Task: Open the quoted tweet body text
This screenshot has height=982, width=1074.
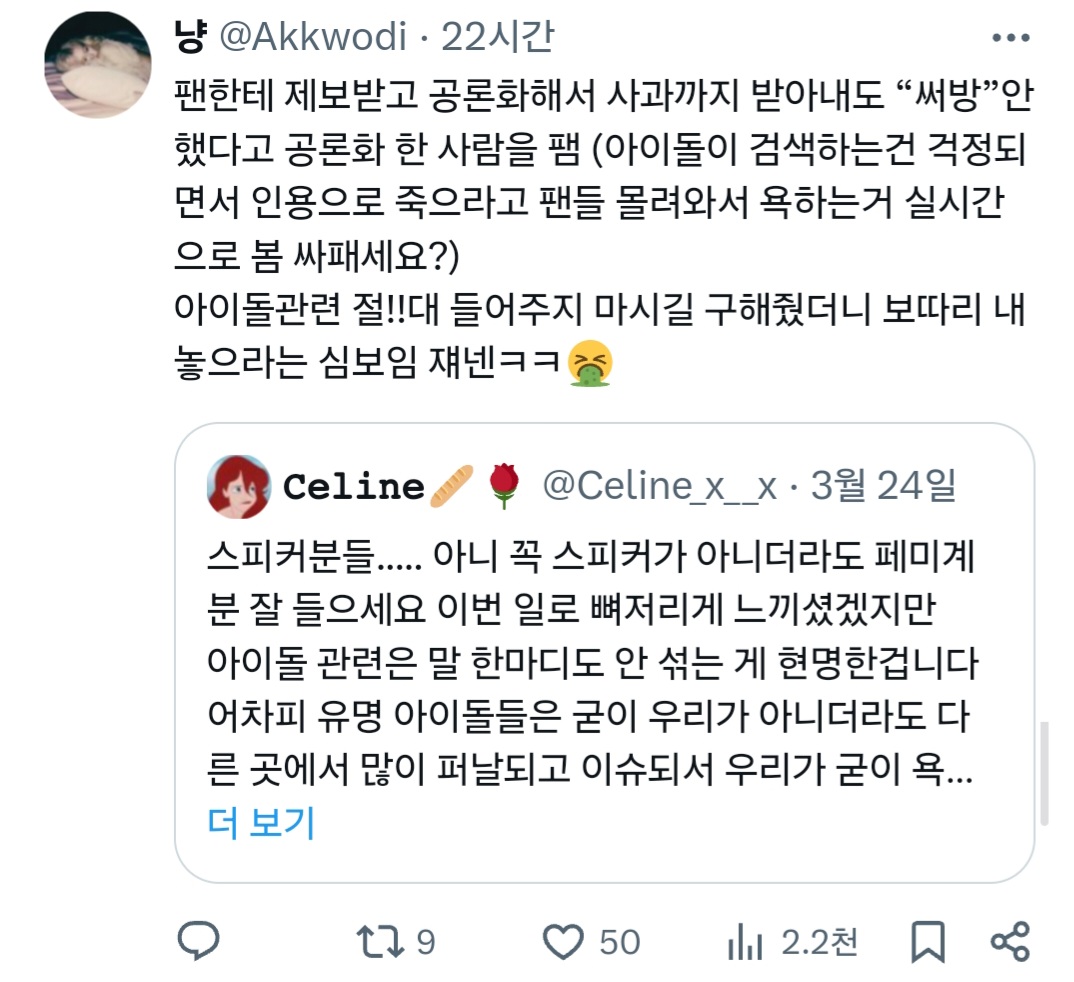Action: pyautogui.click(x=590, y=663)
